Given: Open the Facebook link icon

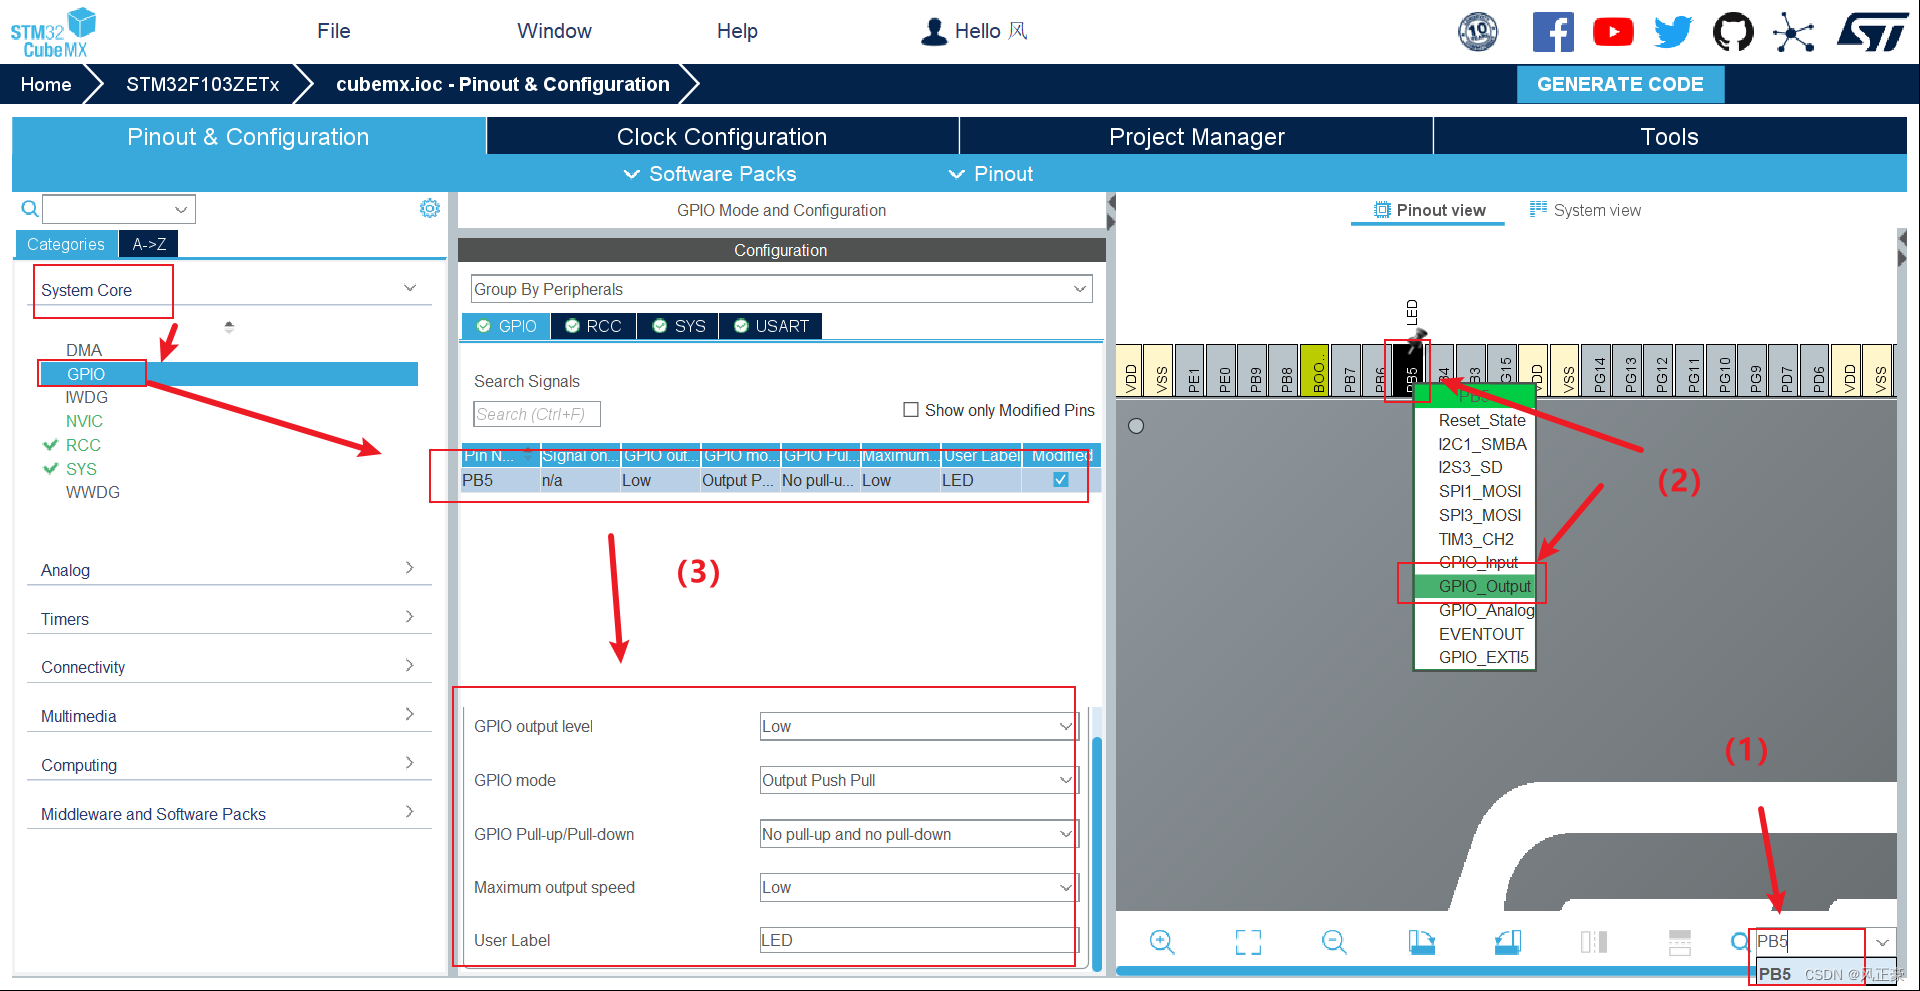Looking at the screenshot, I should click(x=1553, y=32).
